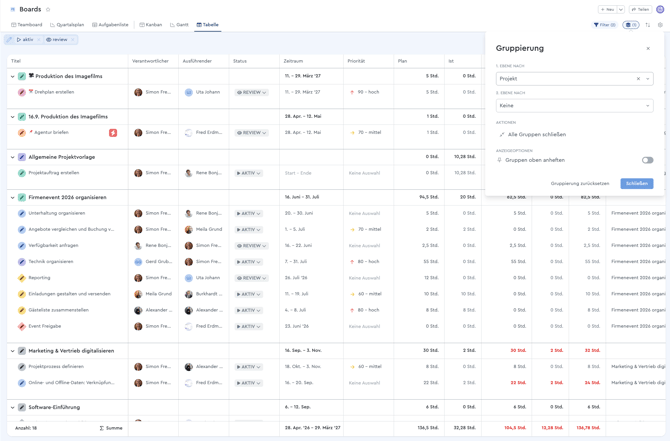
Task: Clear the Projekt selection with the x
Action: pyautogui.click(x=638, y=79)
